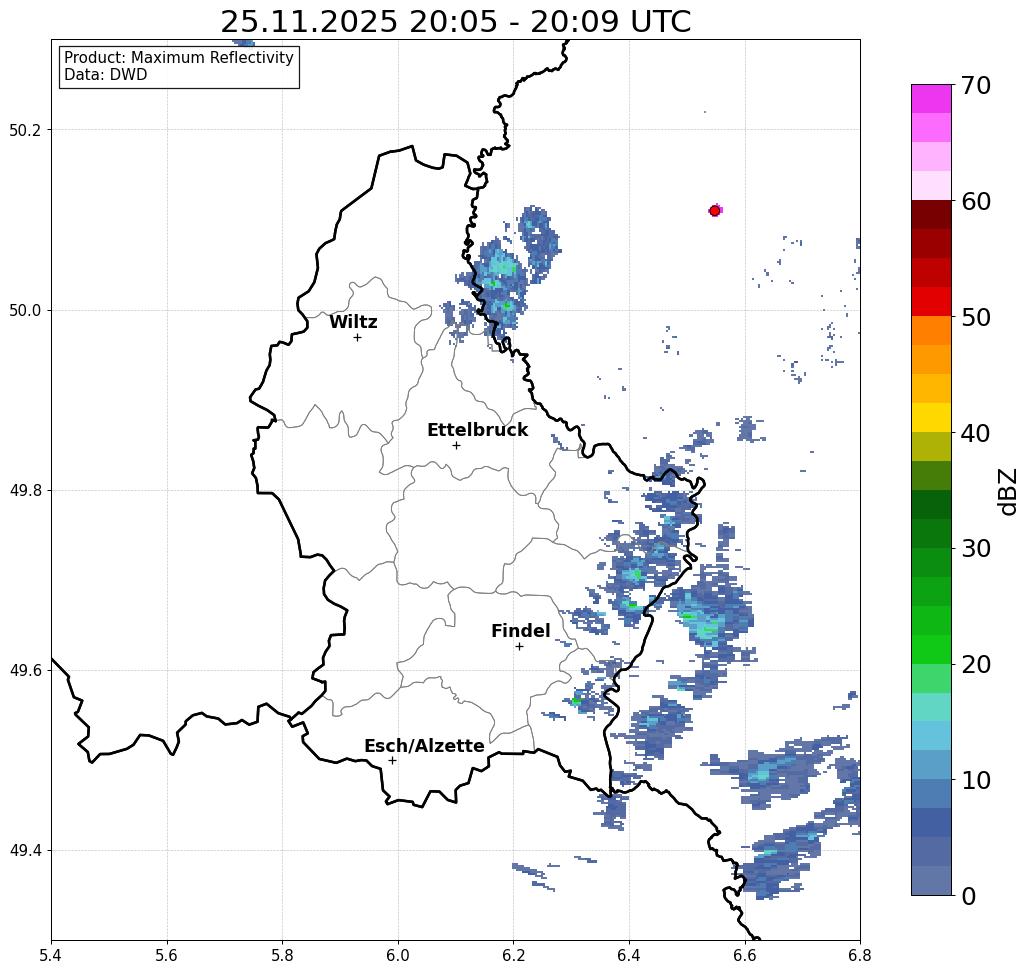
Task: Click the 6.8 longitude tick label
Action: pyautogui.click(x=860, y=956)
